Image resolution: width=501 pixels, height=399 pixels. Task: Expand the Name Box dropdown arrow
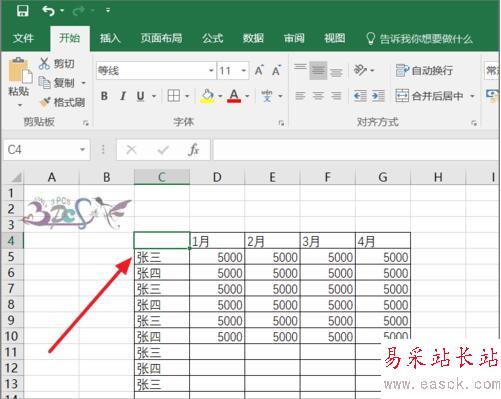(x=82, y=150)
